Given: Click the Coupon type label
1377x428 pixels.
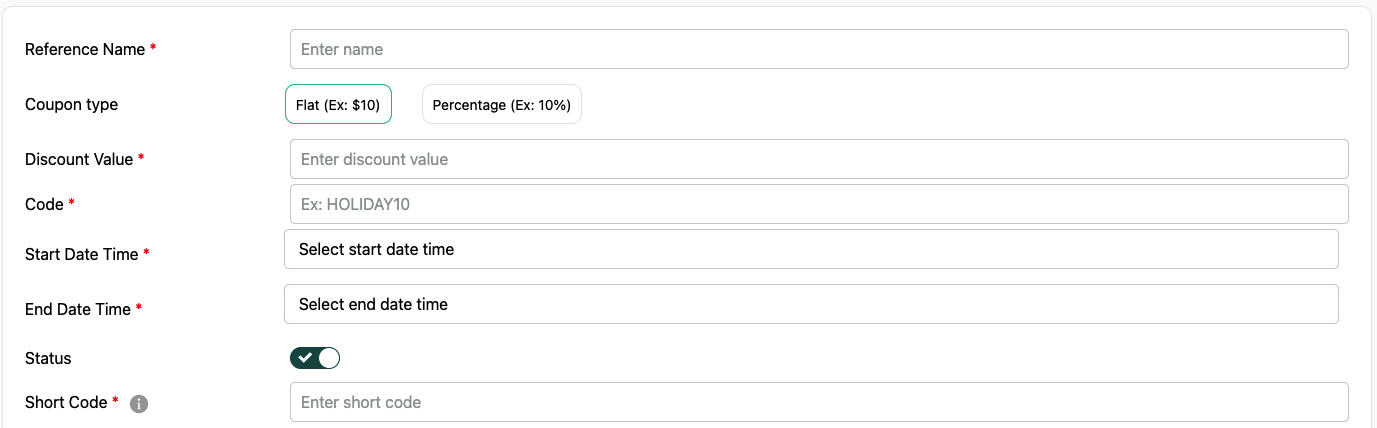Looking at the screenshot, I should coord(71,104).
